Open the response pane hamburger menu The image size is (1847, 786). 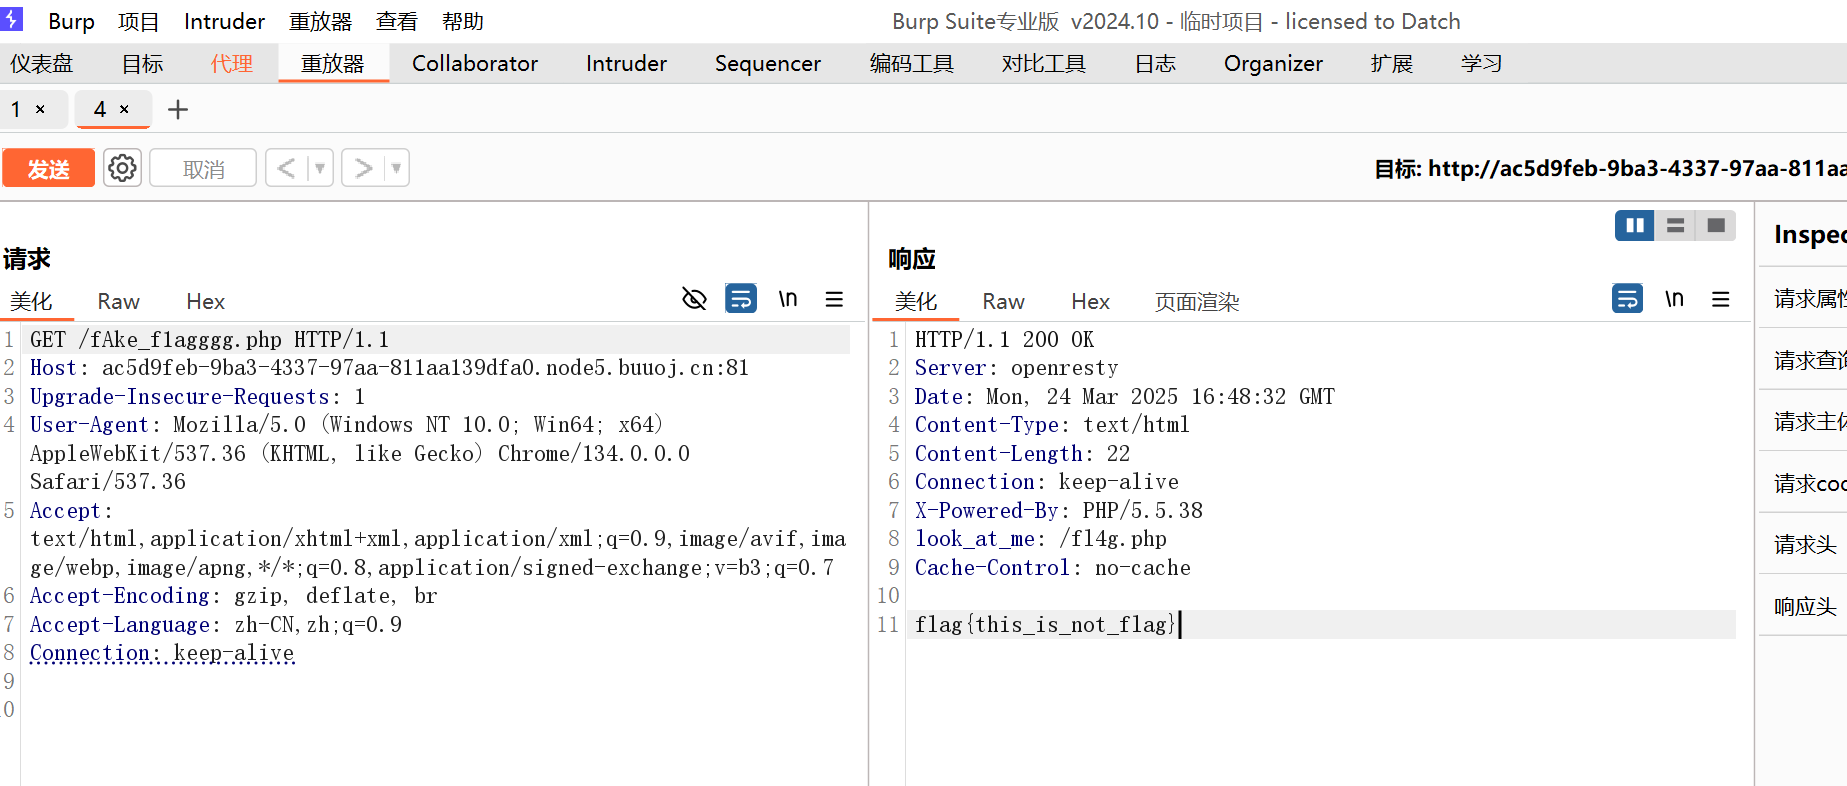point(1720,299)
